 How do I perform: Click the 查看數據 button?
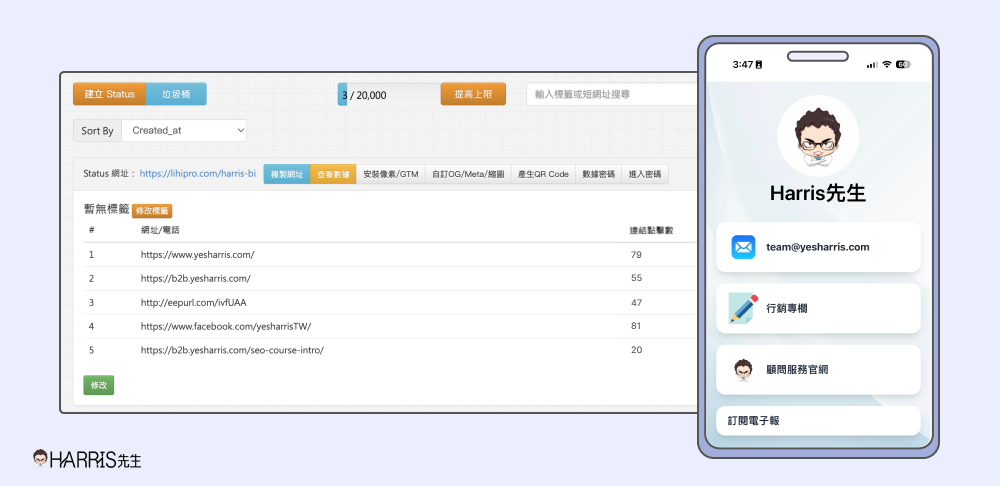coord(333,174)
